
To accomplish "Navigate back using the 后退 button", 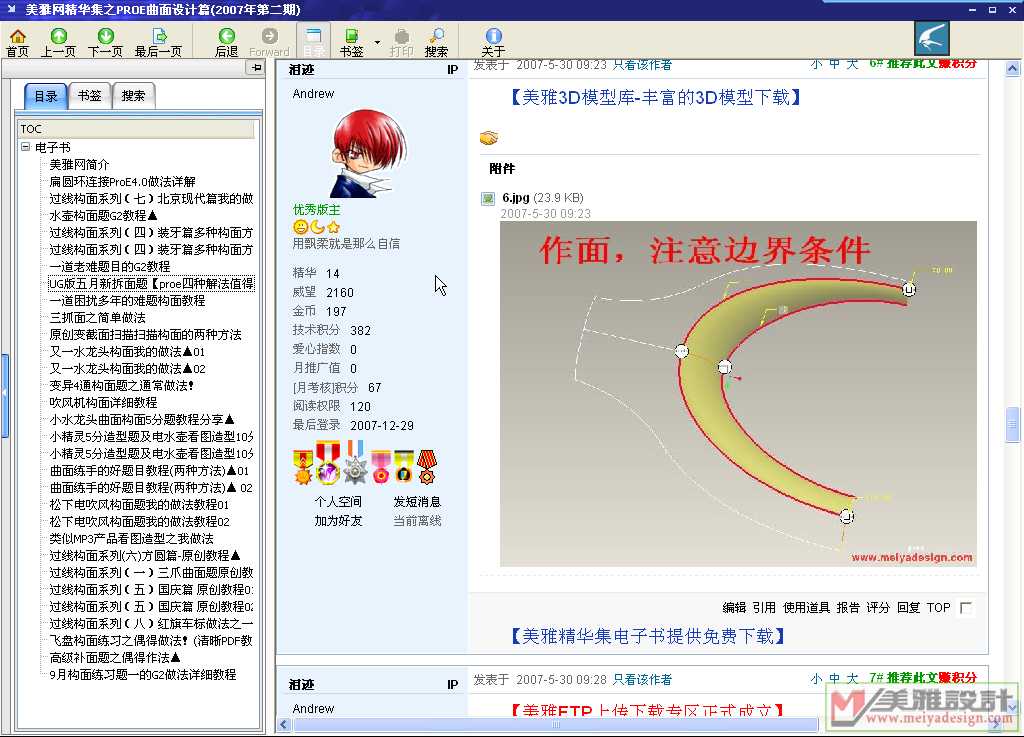I will coord(227,42).
